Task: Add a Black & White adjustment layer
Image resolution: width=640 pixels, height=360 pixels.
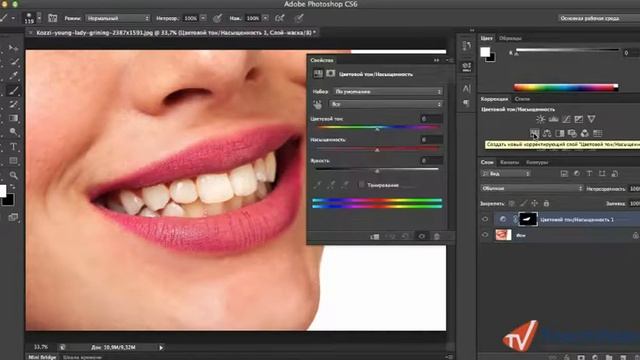Action: pos(560,133)
